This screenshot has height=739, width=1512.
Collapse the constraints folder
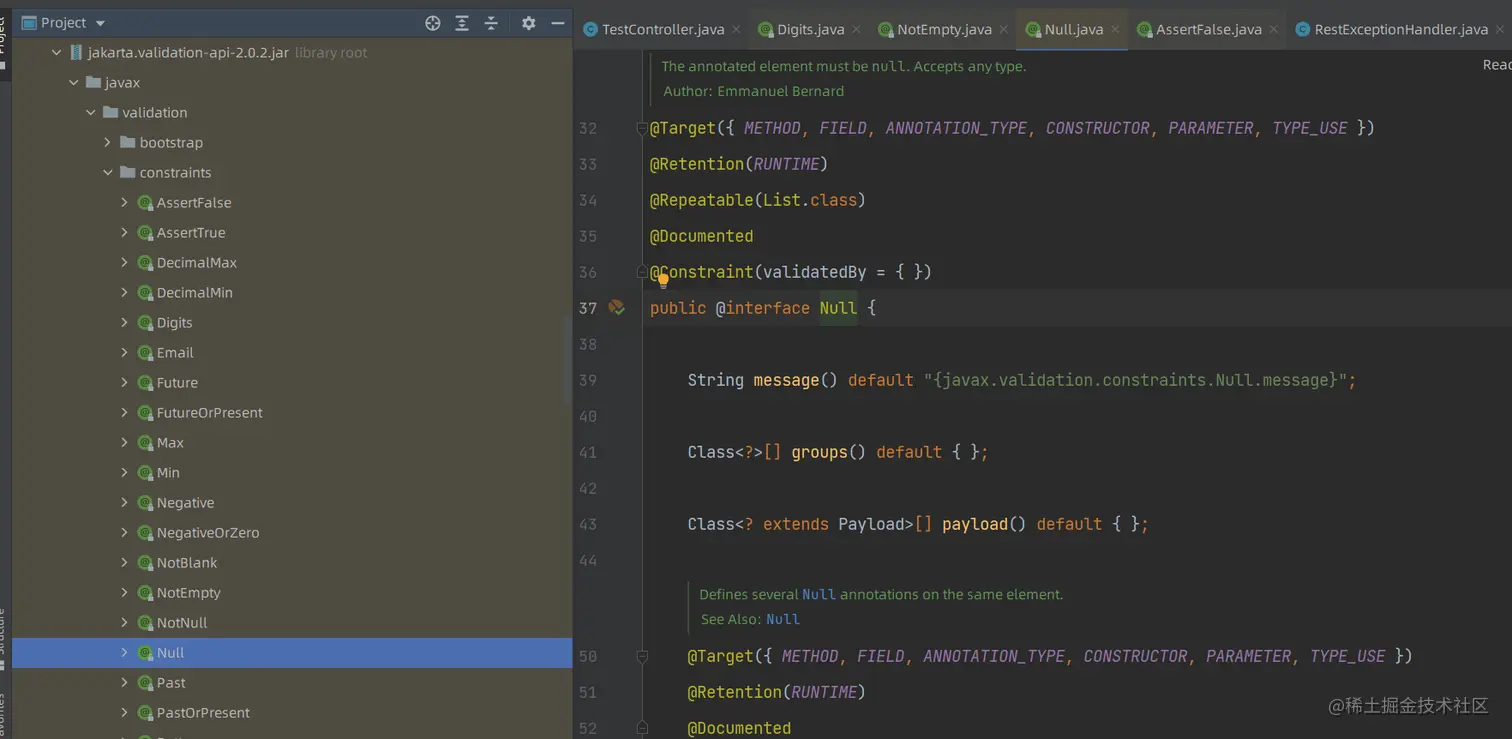[108, 173]
